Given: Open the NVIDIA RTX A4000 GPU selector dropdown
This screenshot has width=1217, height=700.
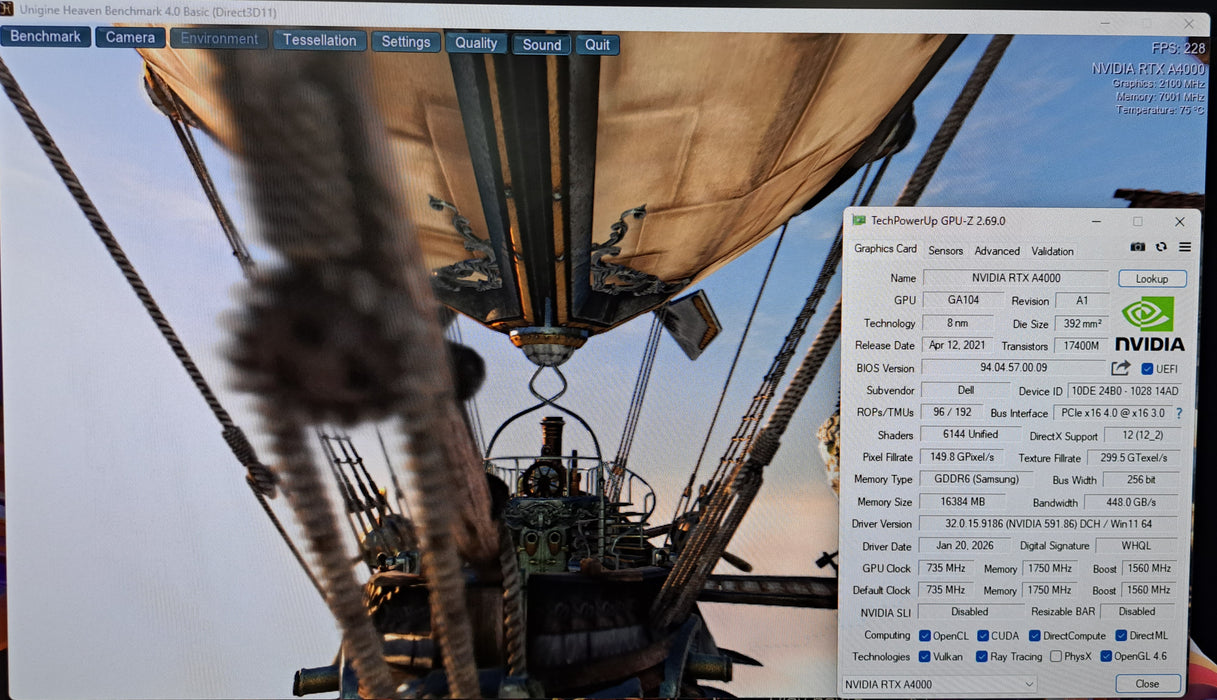Looking at the screenshot, I should click(x=939, y=684).
